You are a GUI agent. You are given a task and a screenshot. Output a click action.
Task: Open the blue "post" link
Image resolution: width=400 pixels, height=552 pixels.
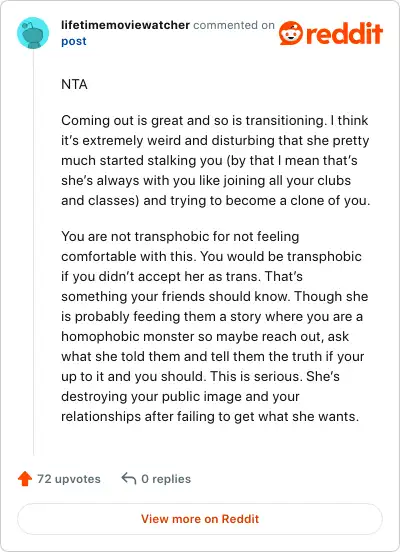(x=74, y=41)
